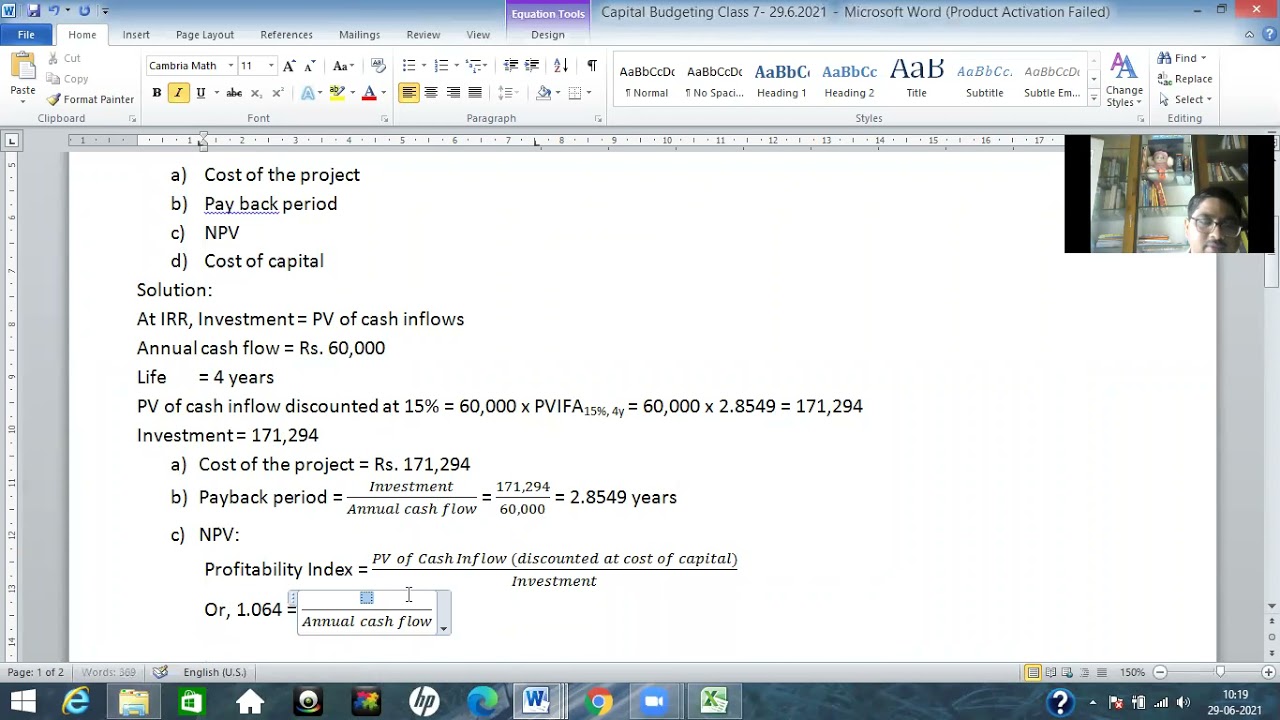Open the Font name combo box

[x=190, y=65]
